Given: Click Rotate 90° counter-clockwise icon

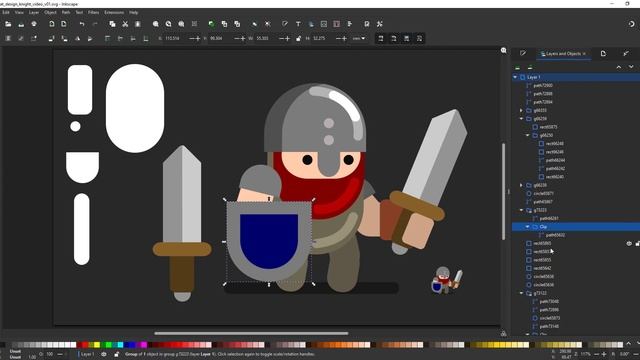Looking at the screenshot, I should pyautogui.click(x=51, y=38).
